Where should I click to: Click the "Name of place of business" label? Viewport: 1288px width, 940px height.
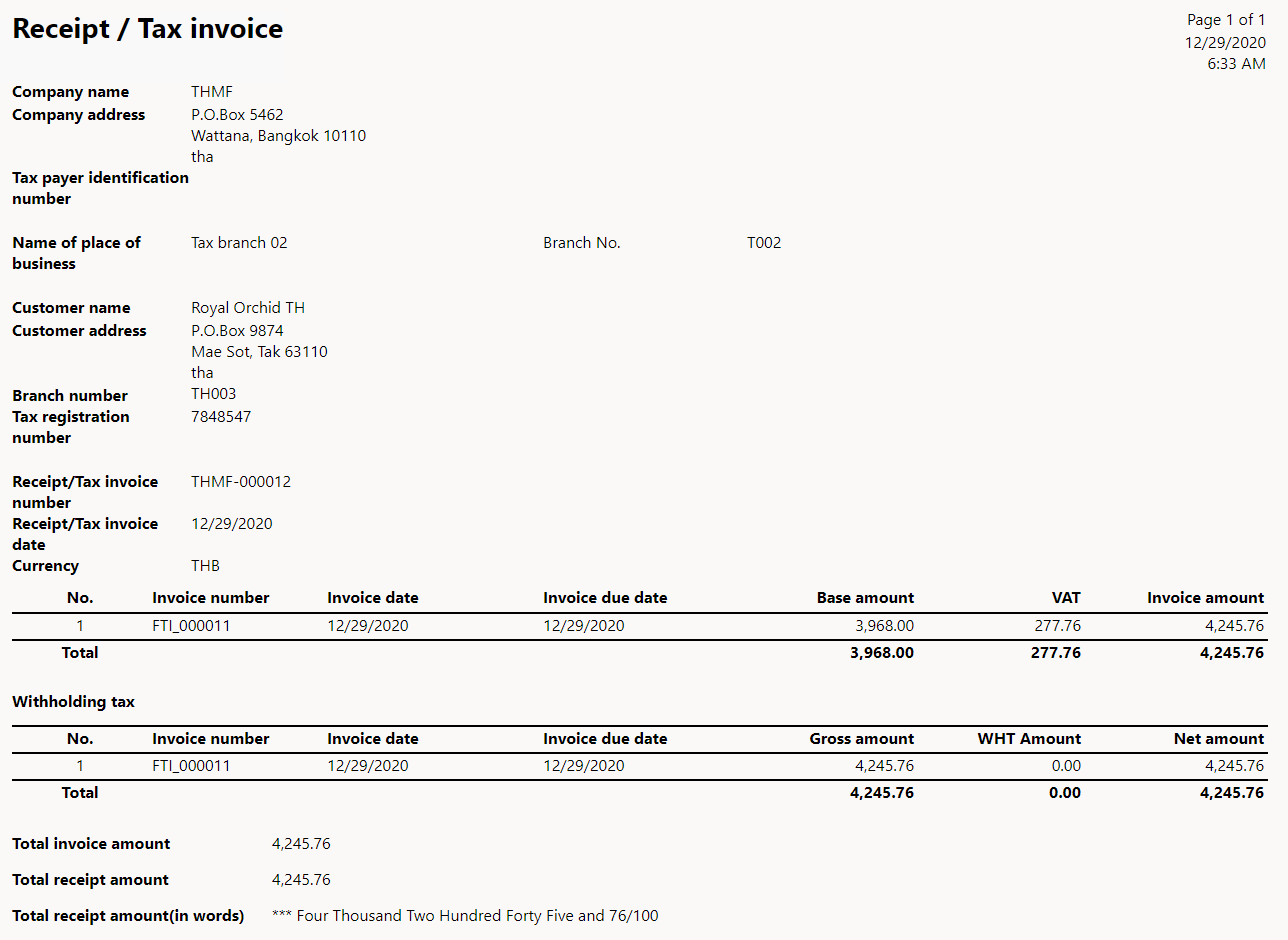pos(76,253)
